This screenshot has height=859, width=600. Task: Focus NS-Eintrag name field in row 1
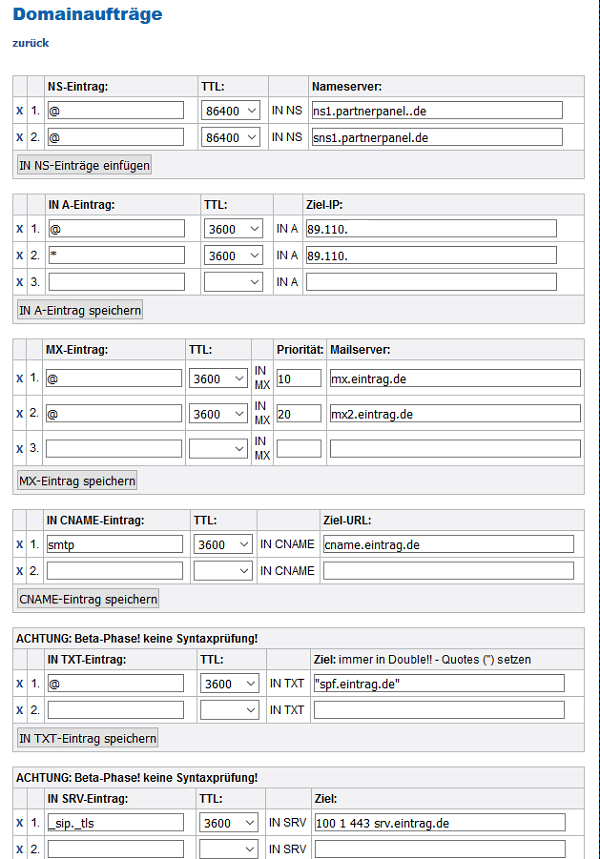coord(116,111)
